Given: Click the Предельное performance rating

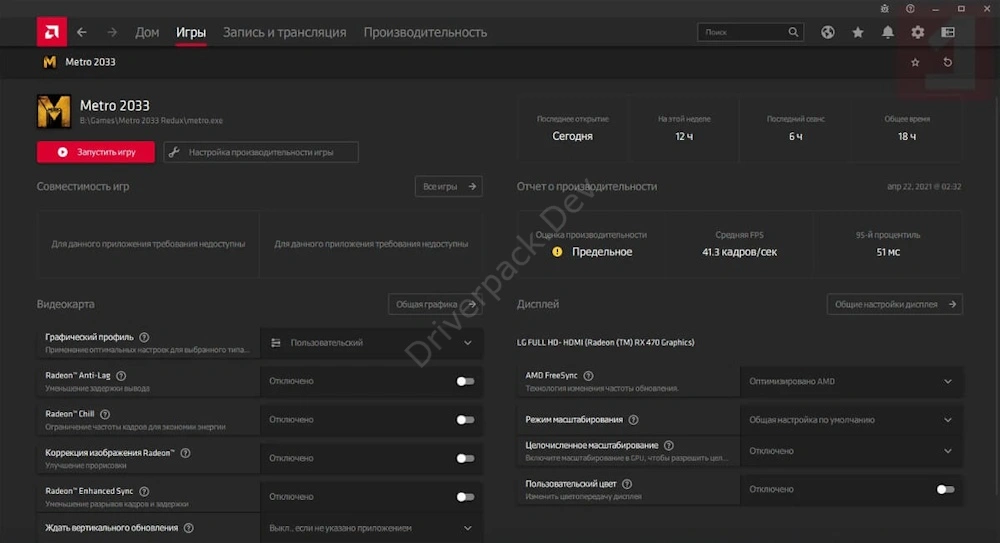Looking at the screenshot, I should point(602,252).
